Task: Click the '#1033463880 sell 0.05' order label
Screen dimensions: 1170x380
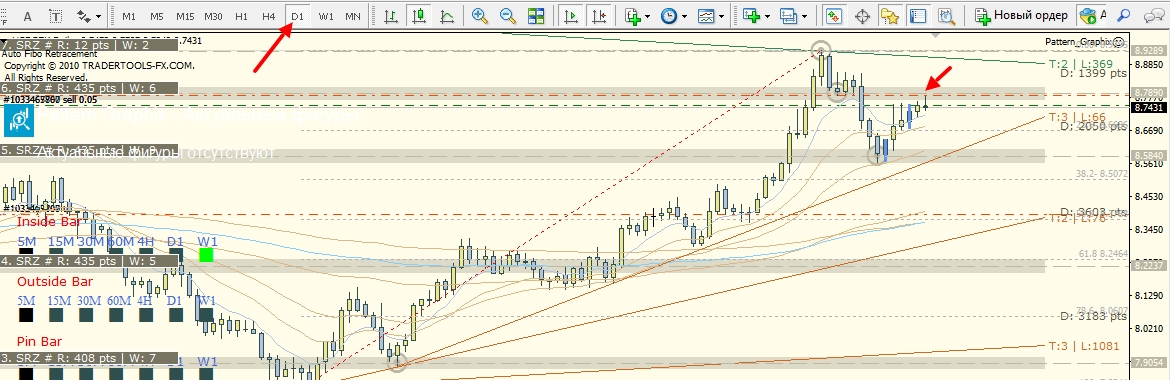Action: [49, 99]
